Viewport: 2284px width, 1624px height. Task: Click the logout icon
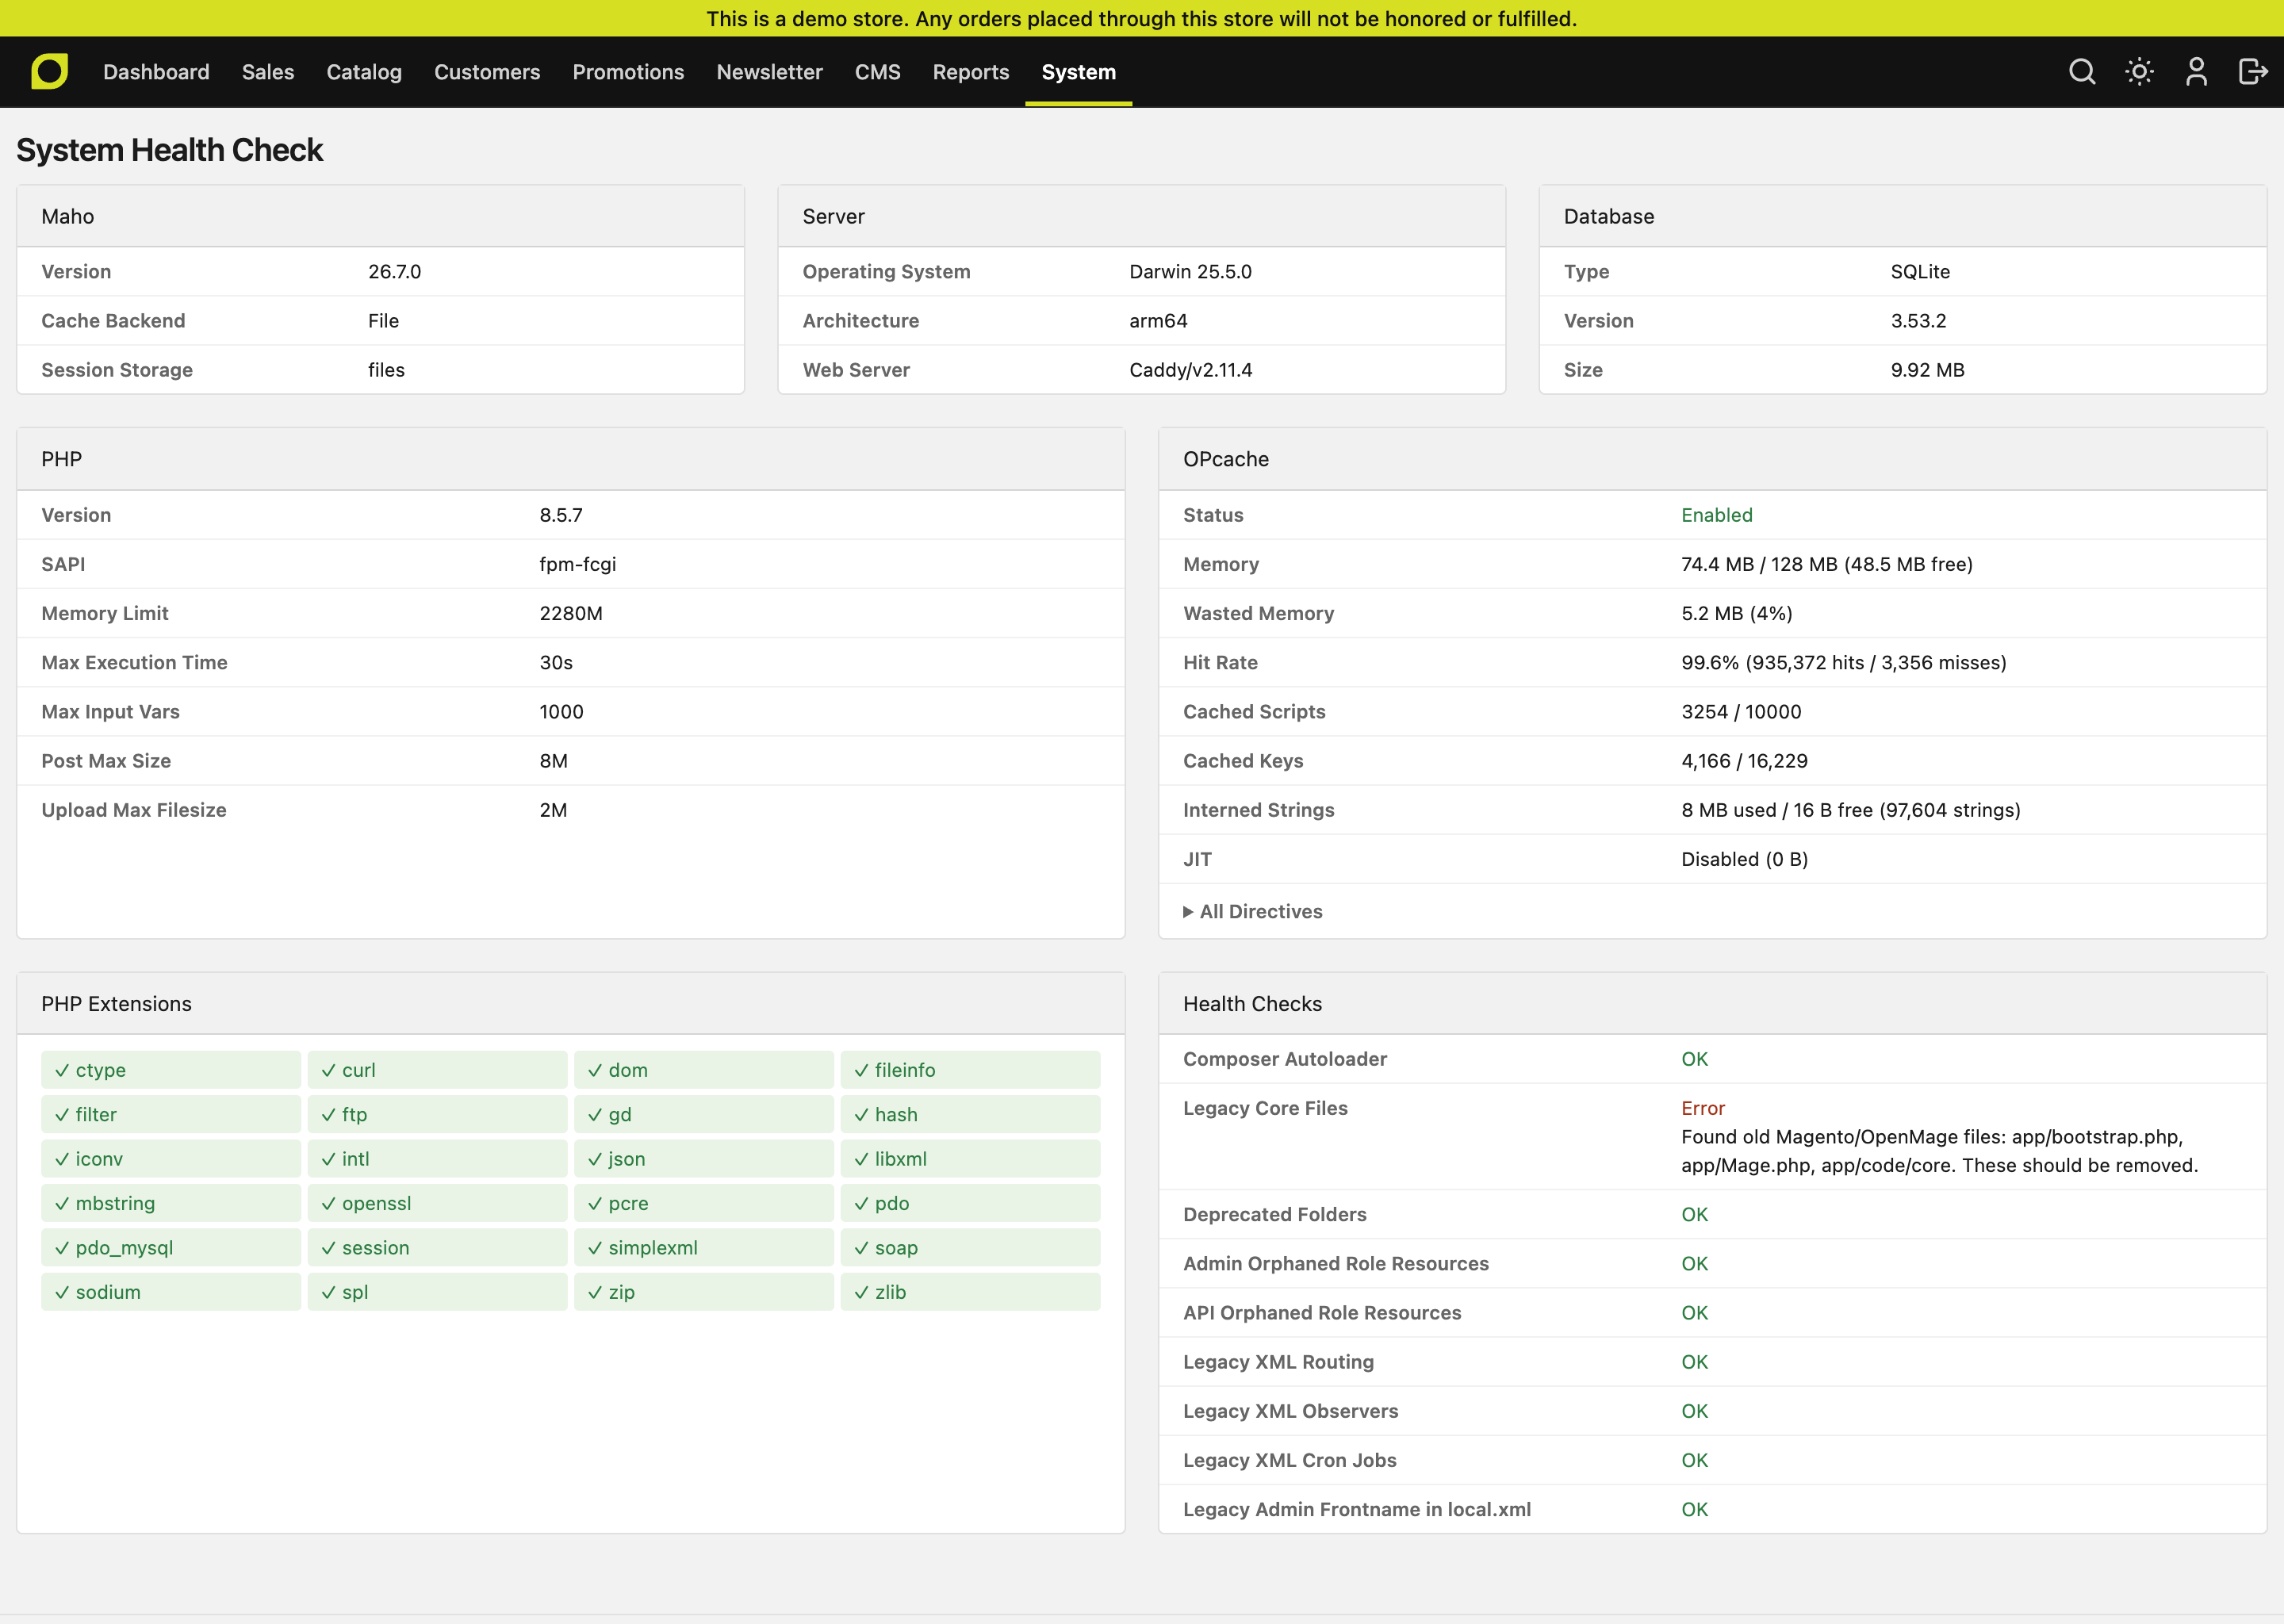pos(2252,72)
